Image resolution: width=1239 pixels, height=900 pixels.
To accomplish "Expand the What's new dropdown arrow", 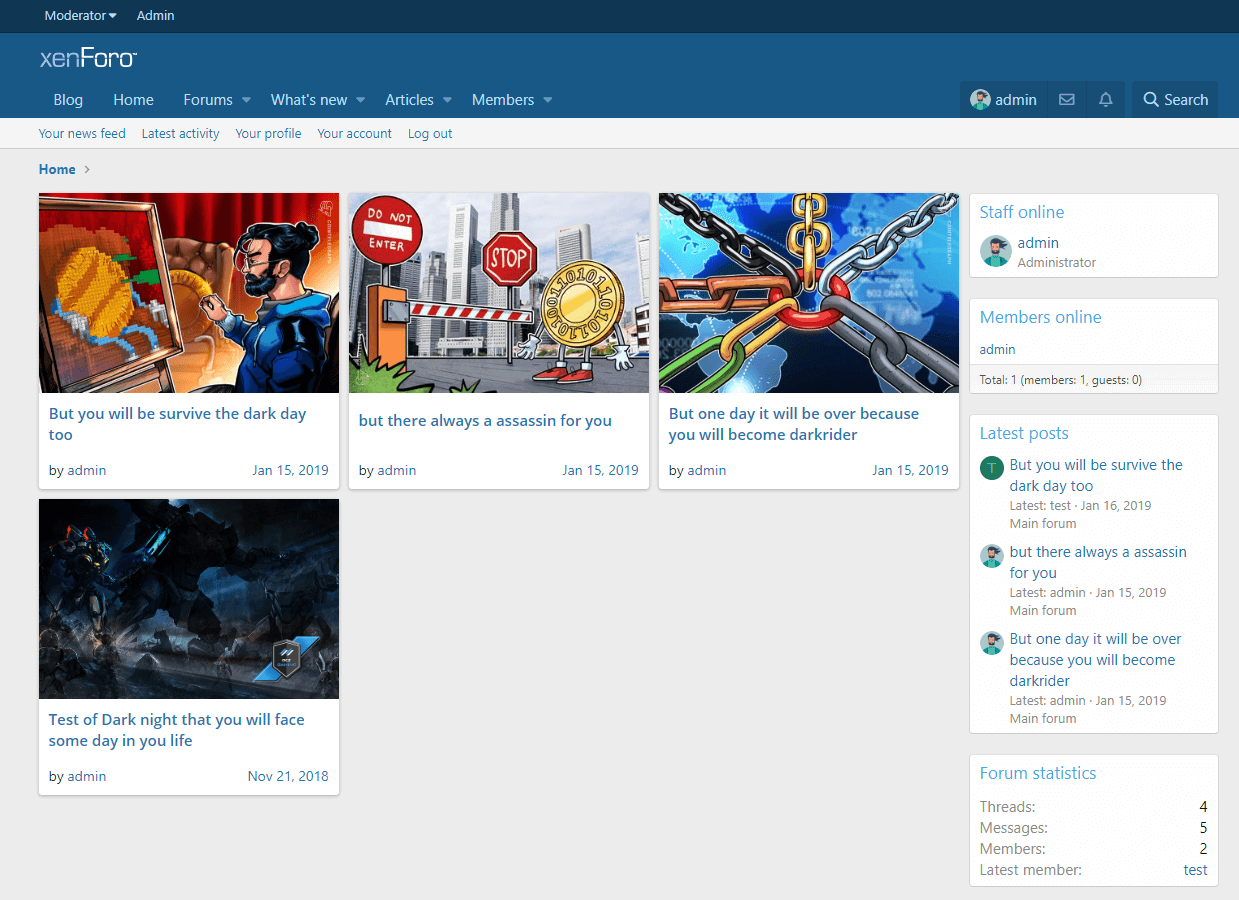I will click(361, 100).
